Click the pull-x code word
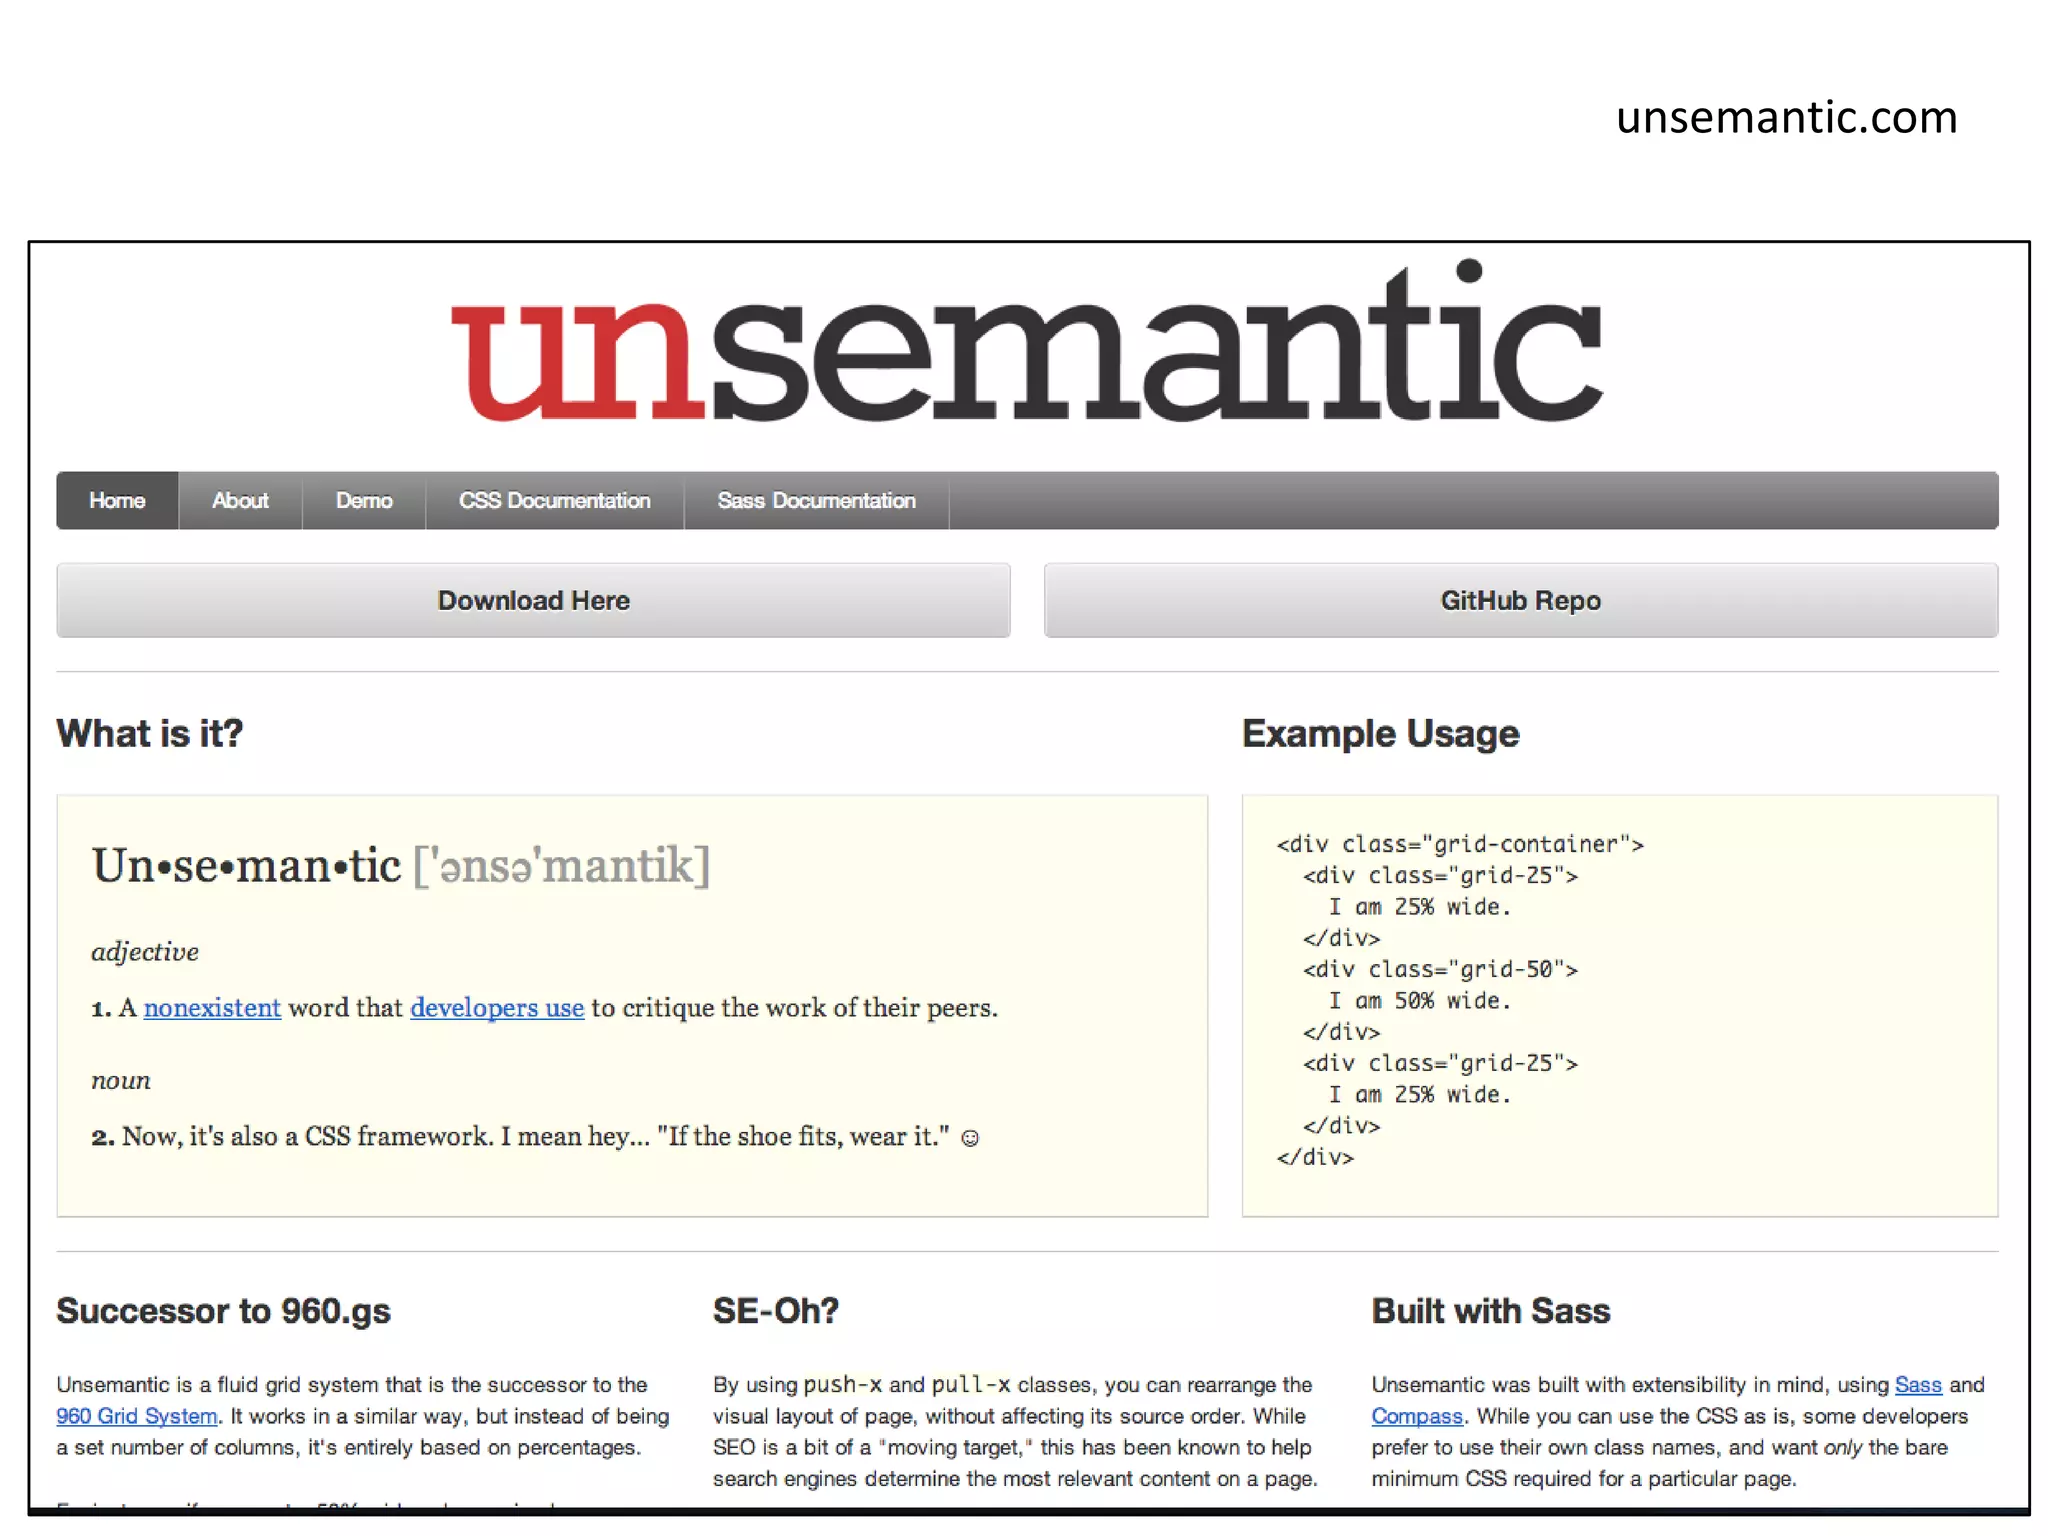This screenshot has height=1536, width=2048. point(971,1385)
